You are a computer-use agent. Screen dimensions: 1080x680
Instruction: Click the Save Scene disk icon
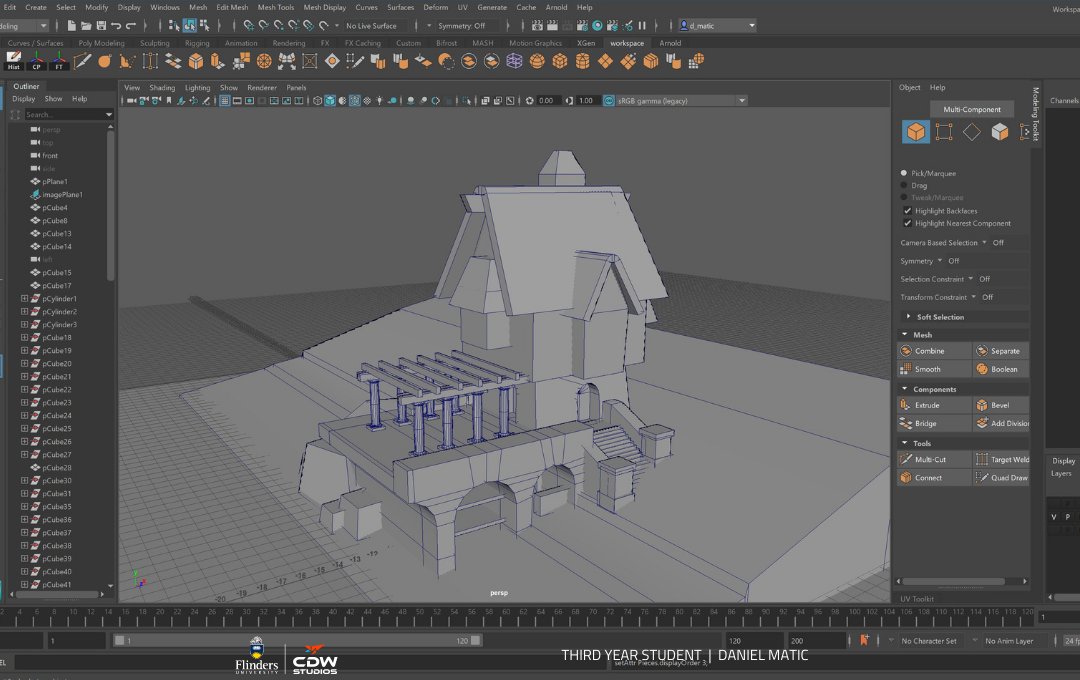point(101,25)
